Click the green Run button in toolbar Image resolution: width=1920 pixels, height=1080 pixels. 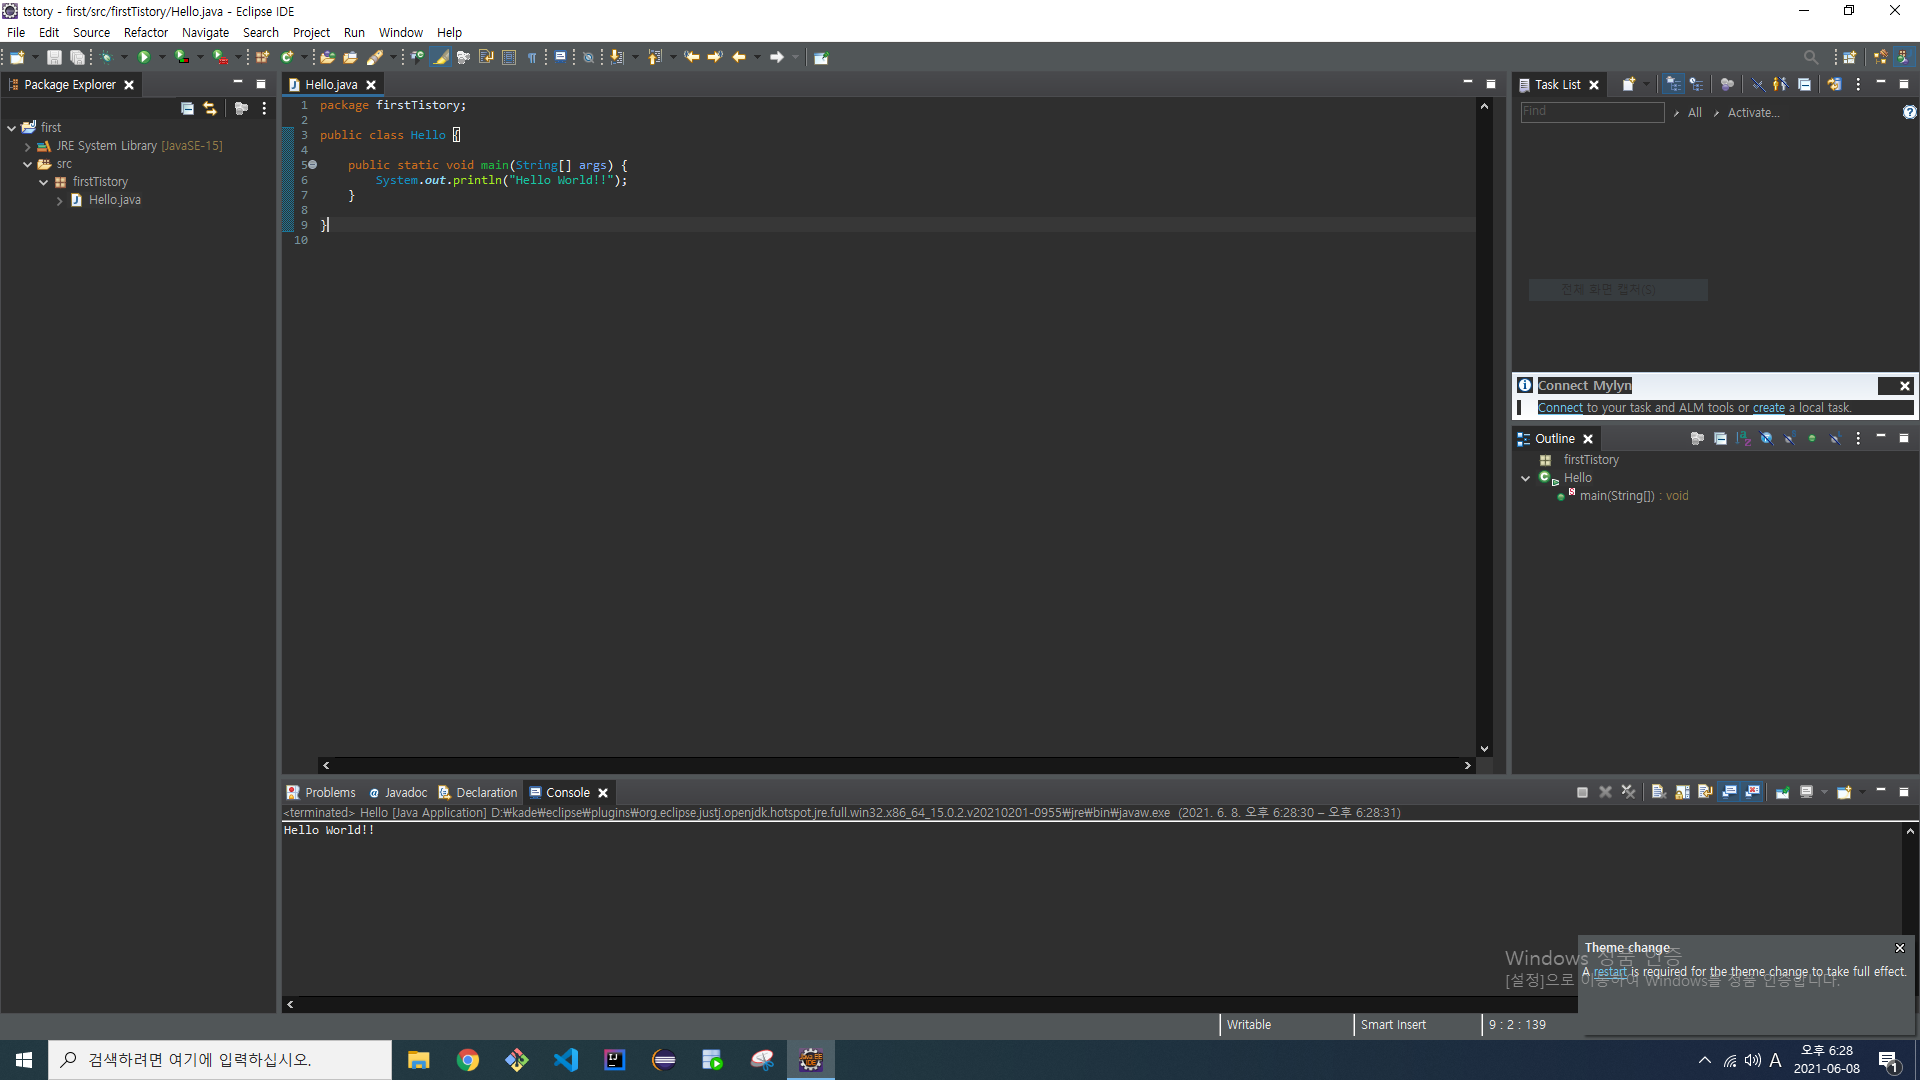coord(144,57)
